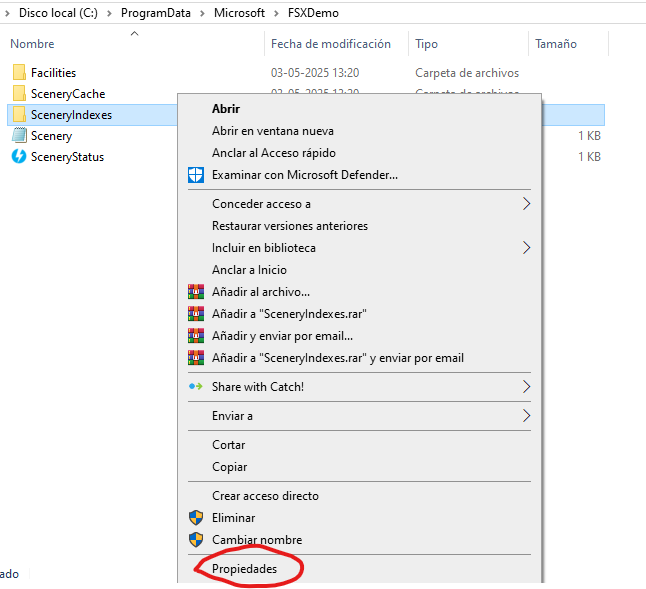Click WinRAR icon beside Añadir al archivo
The image size is (646, 589).
tap(195, 292)
